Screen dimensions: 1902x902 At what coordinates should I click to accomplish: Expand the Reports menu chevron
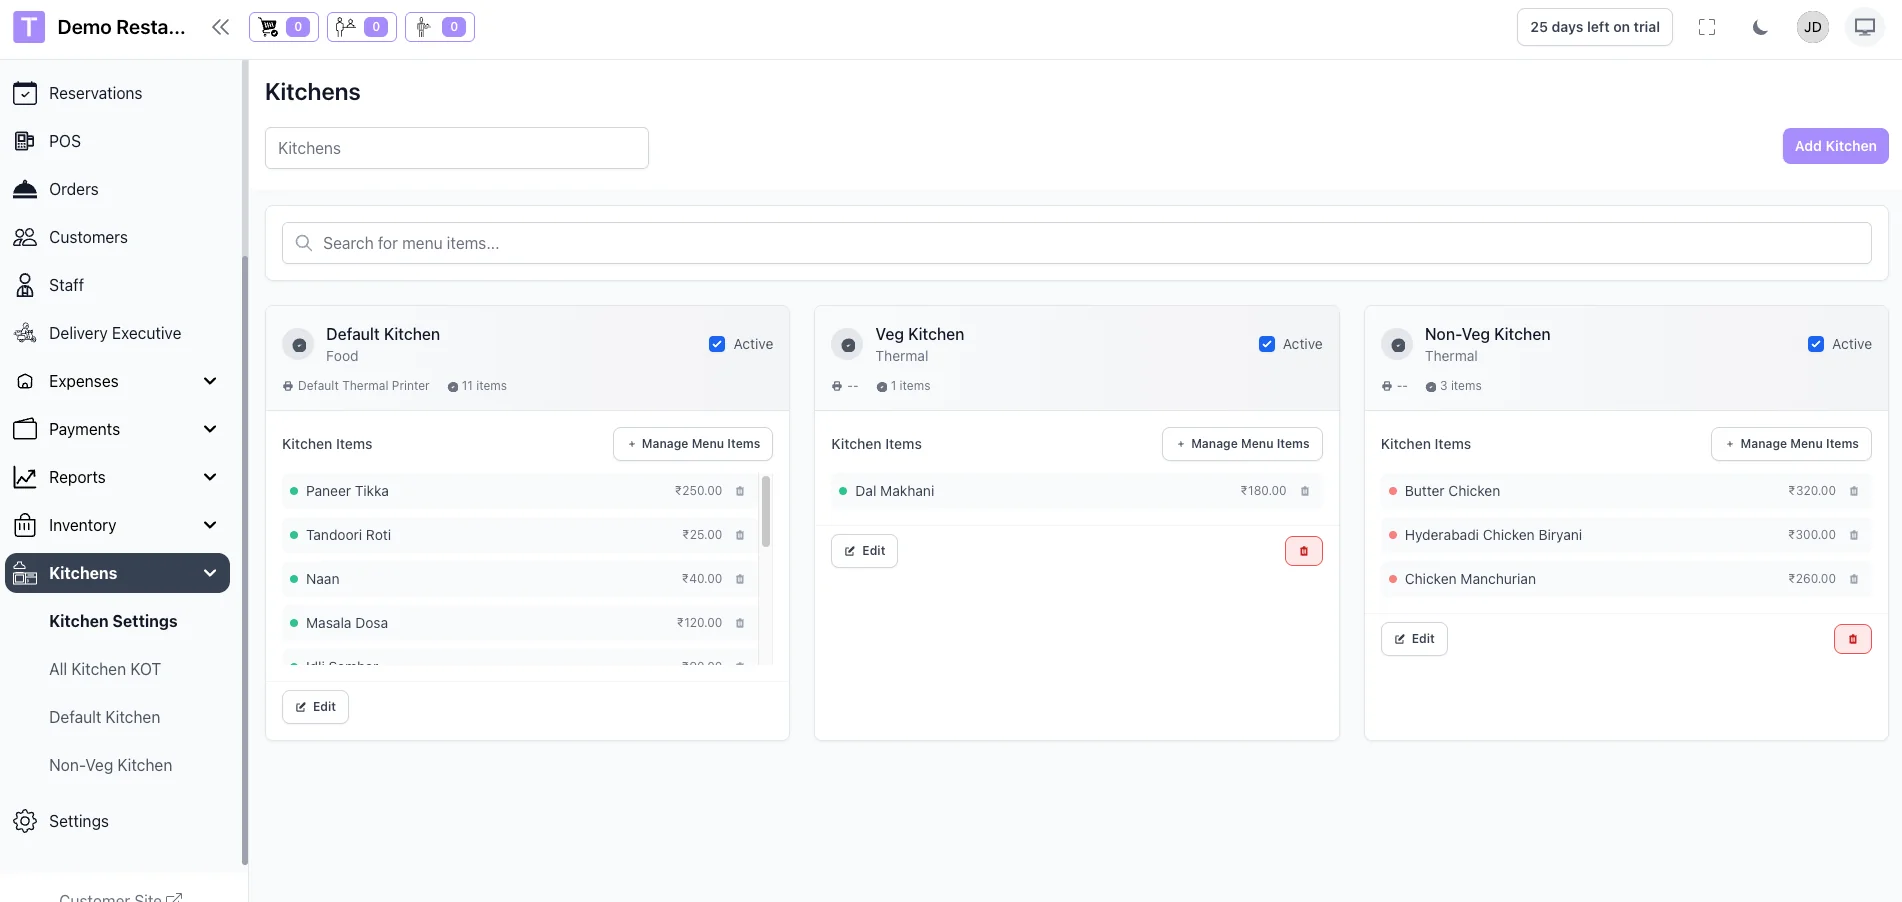[210, 477]
